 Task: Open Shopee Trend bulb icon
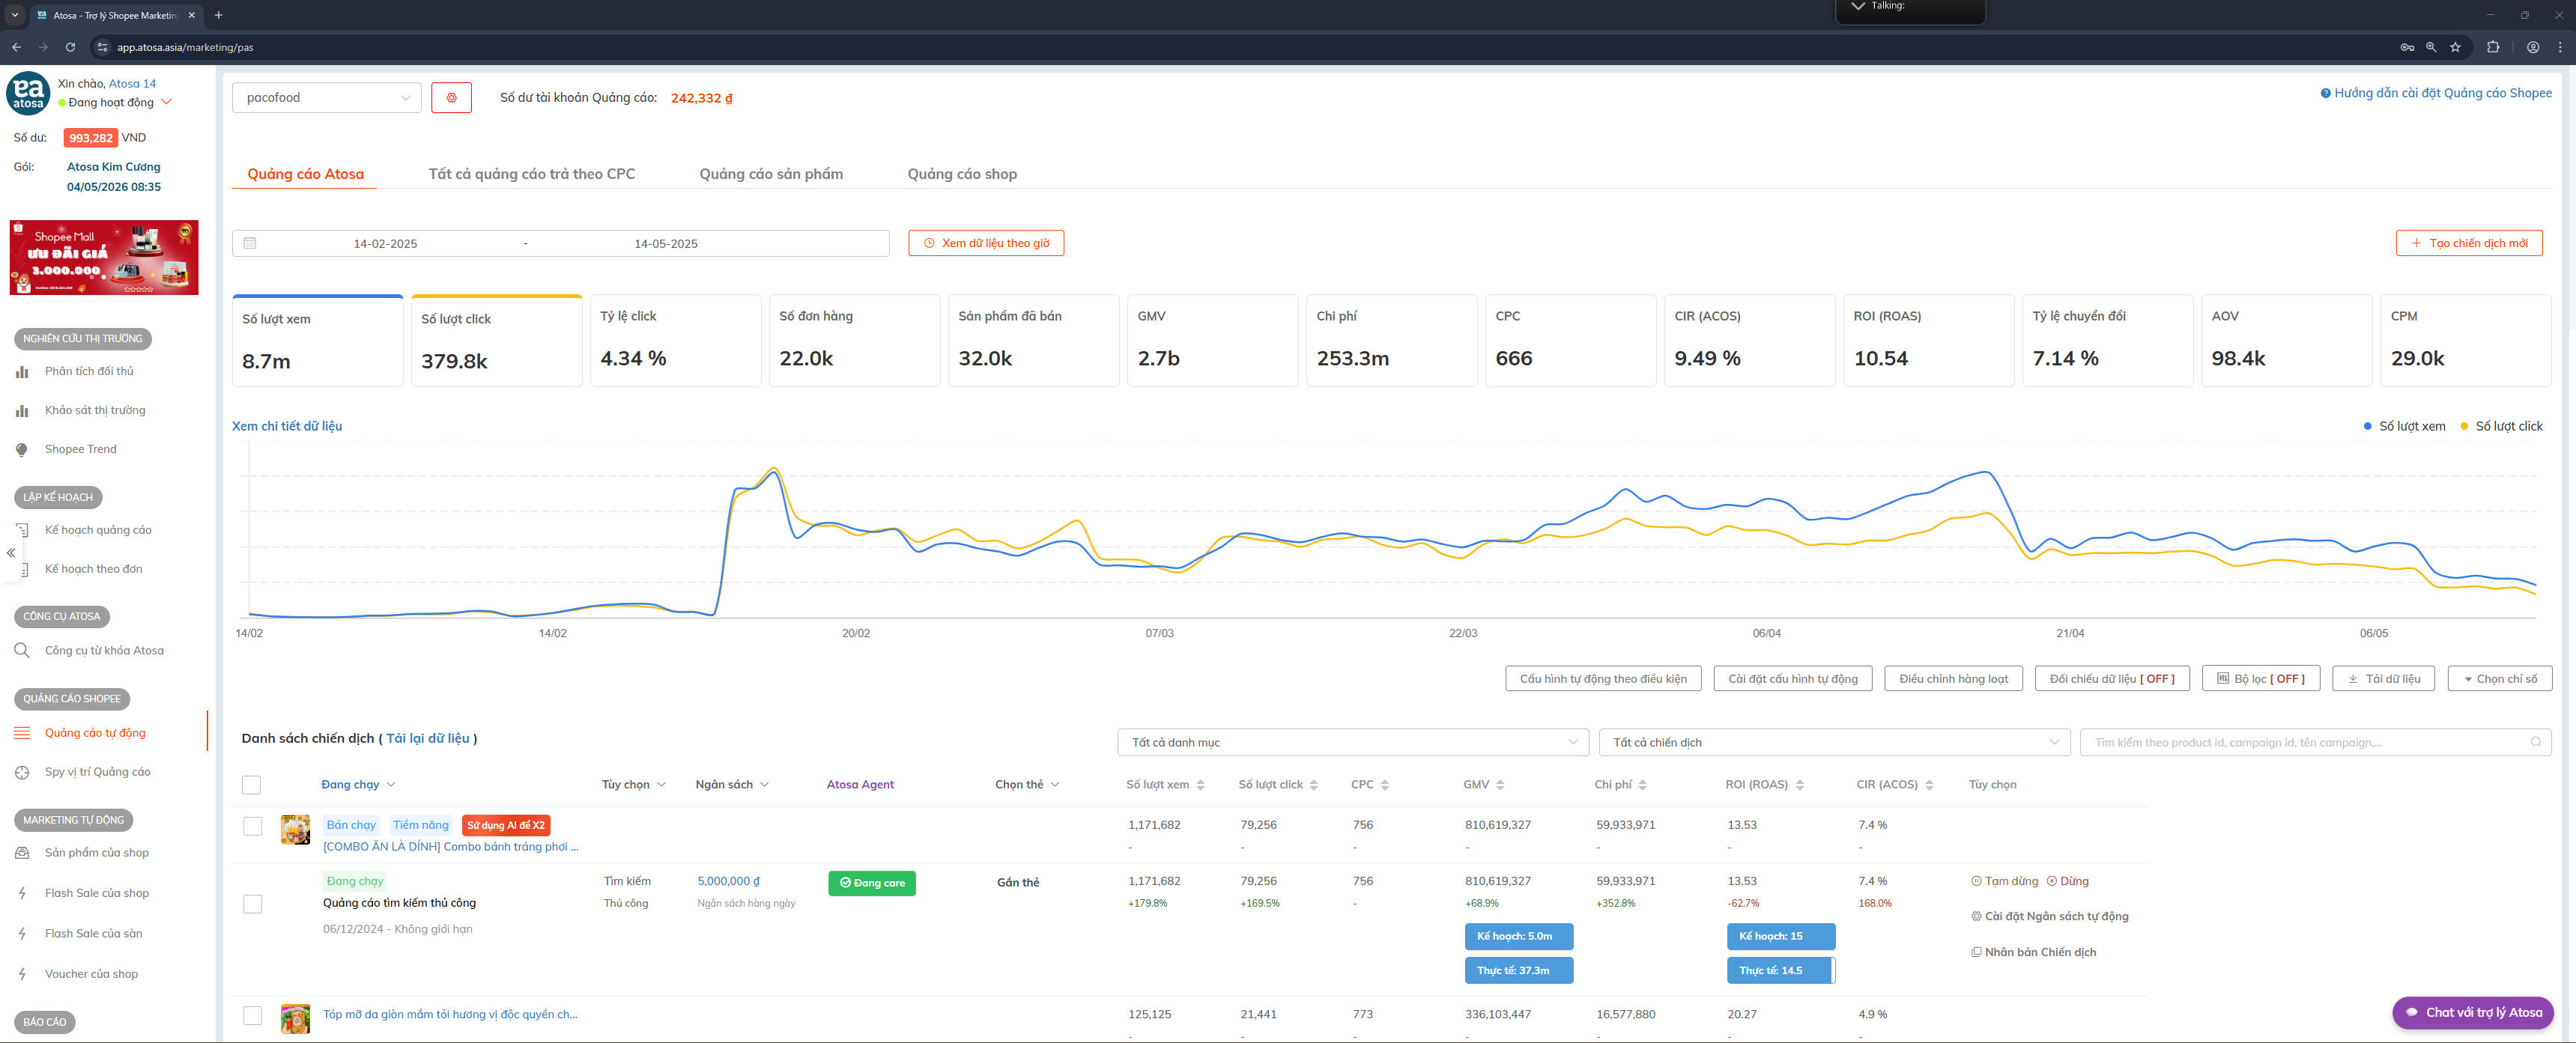tap(22, 450)
